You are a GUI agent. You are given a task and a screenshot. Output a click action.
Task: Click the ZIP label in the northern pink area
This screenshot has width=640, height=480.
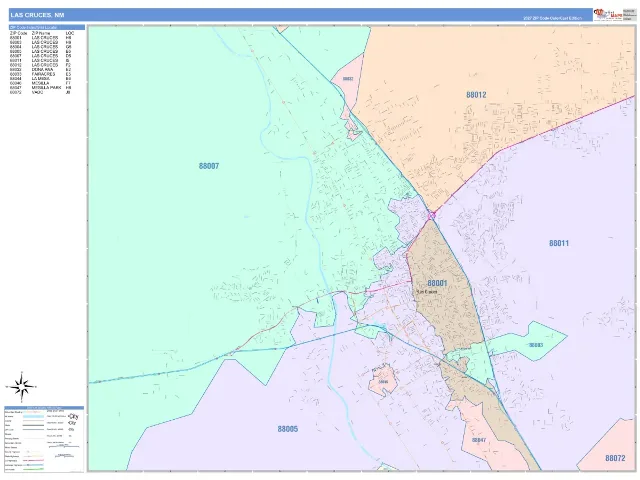(348, 79)
